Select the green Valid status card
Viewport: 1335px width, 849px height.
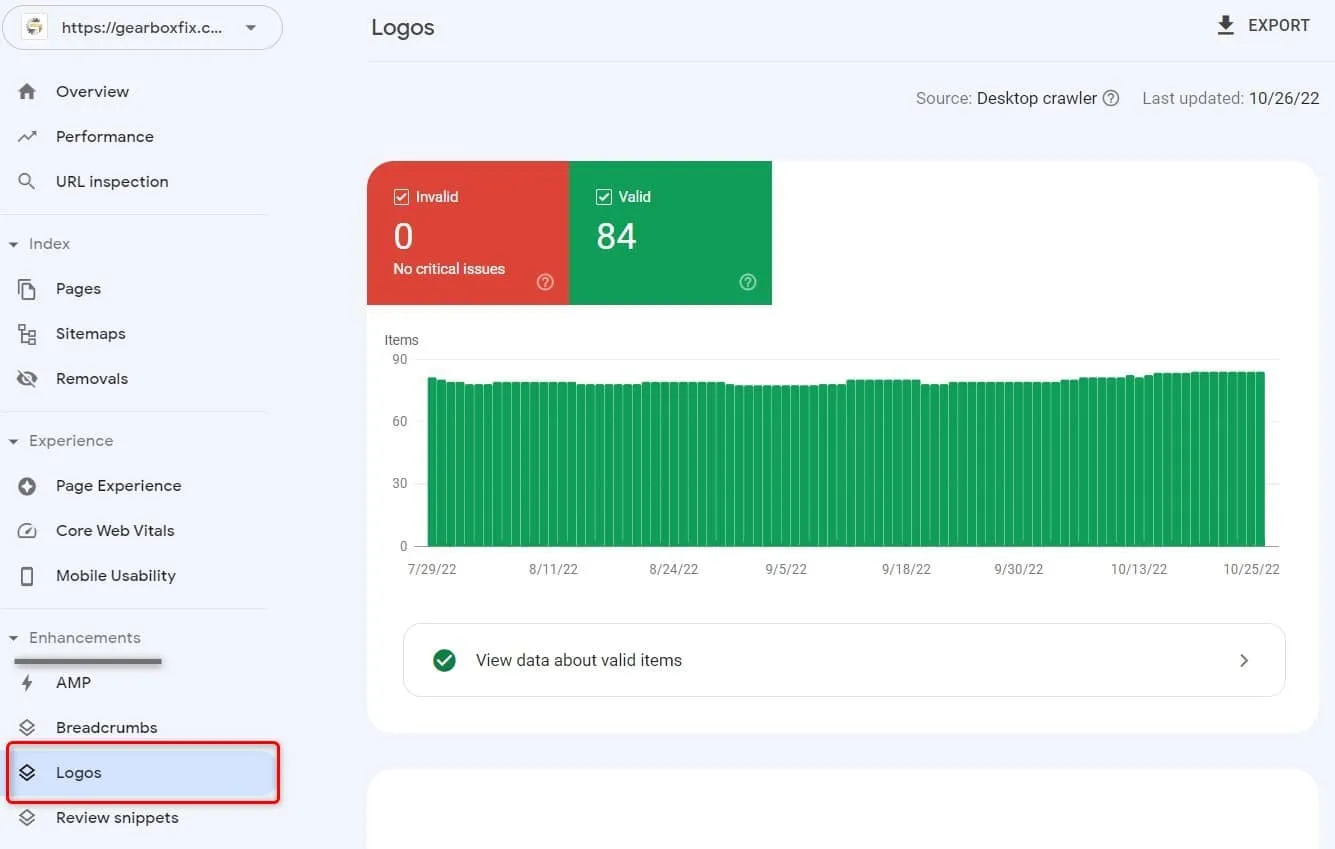(x=671, y=233)
